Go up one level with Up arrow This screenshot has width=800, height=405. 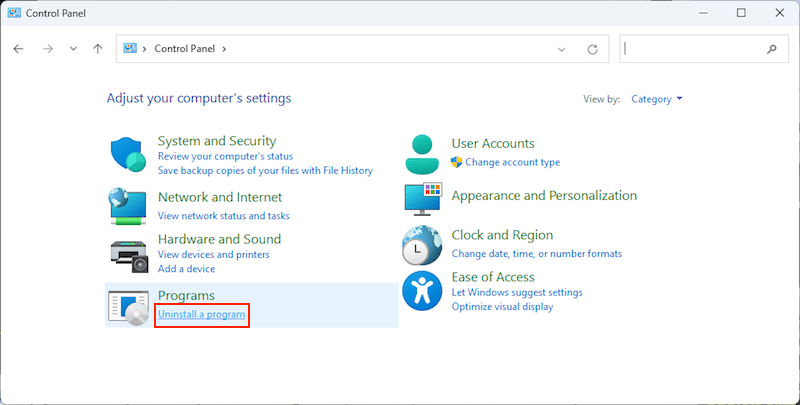[97, 49]
